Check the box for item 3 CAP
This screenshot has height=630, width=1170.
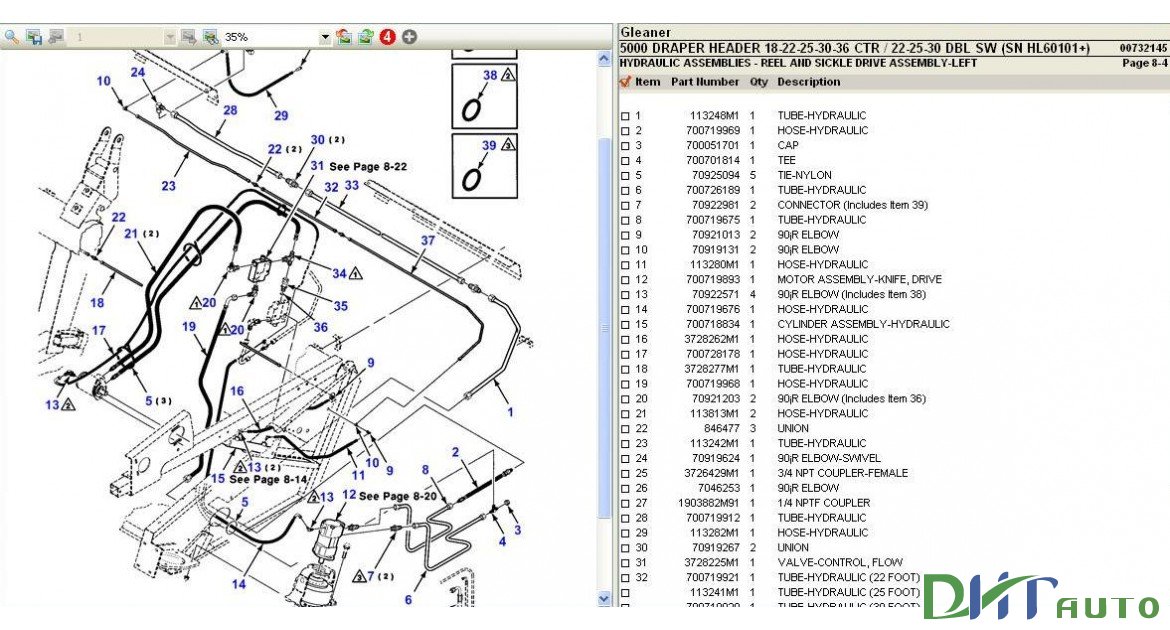click(625, 146)
